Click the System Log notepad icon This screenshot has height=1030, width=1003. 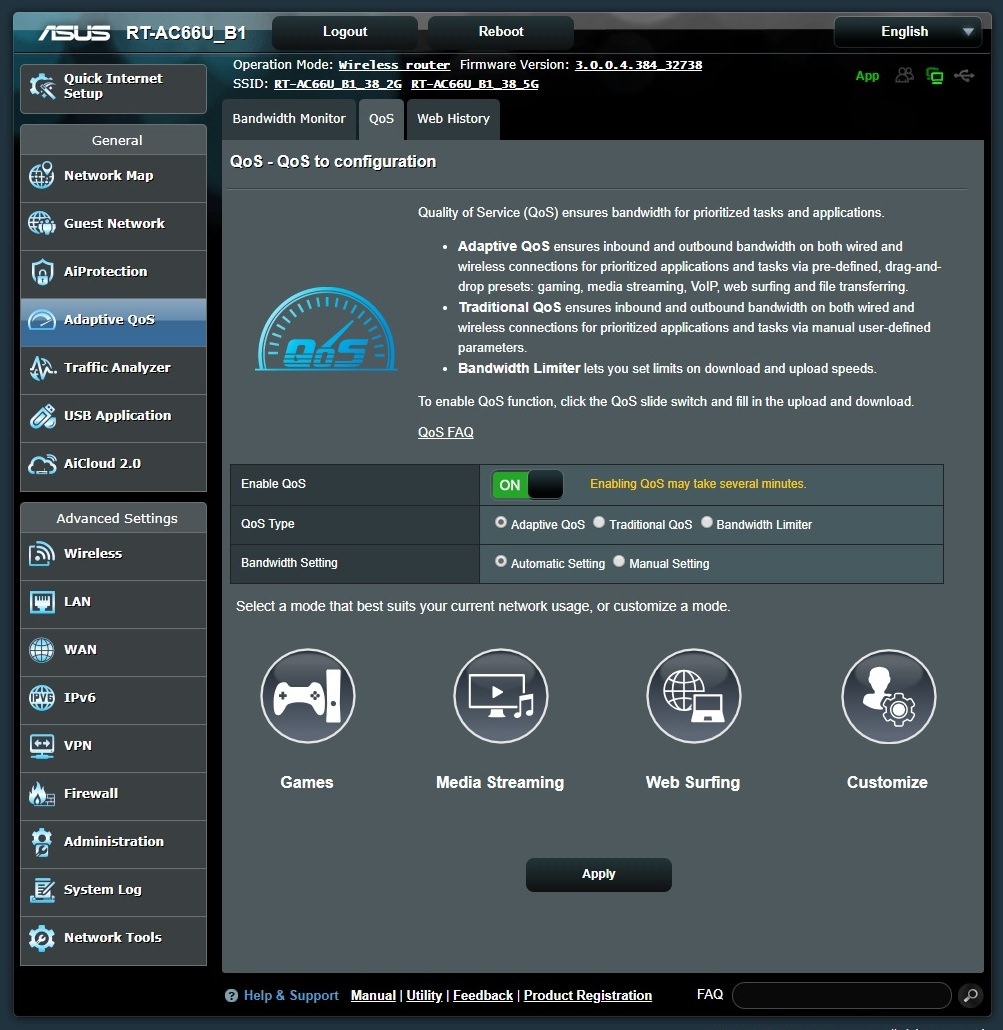pos(42,890)
